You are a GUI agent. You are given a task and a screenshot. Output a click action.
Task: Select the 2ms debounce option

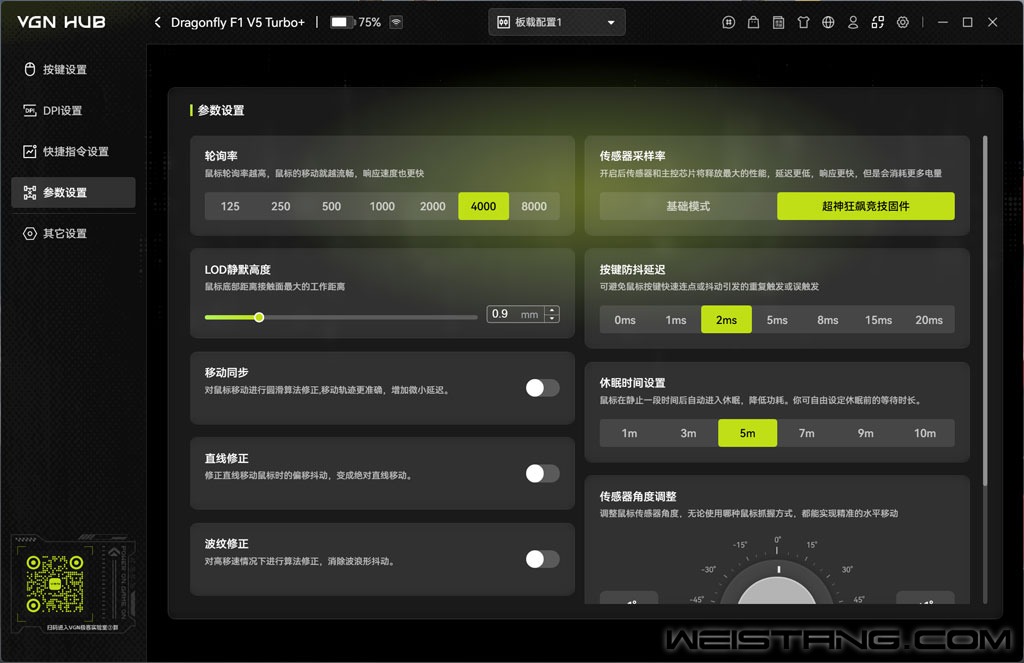(726, 320)
